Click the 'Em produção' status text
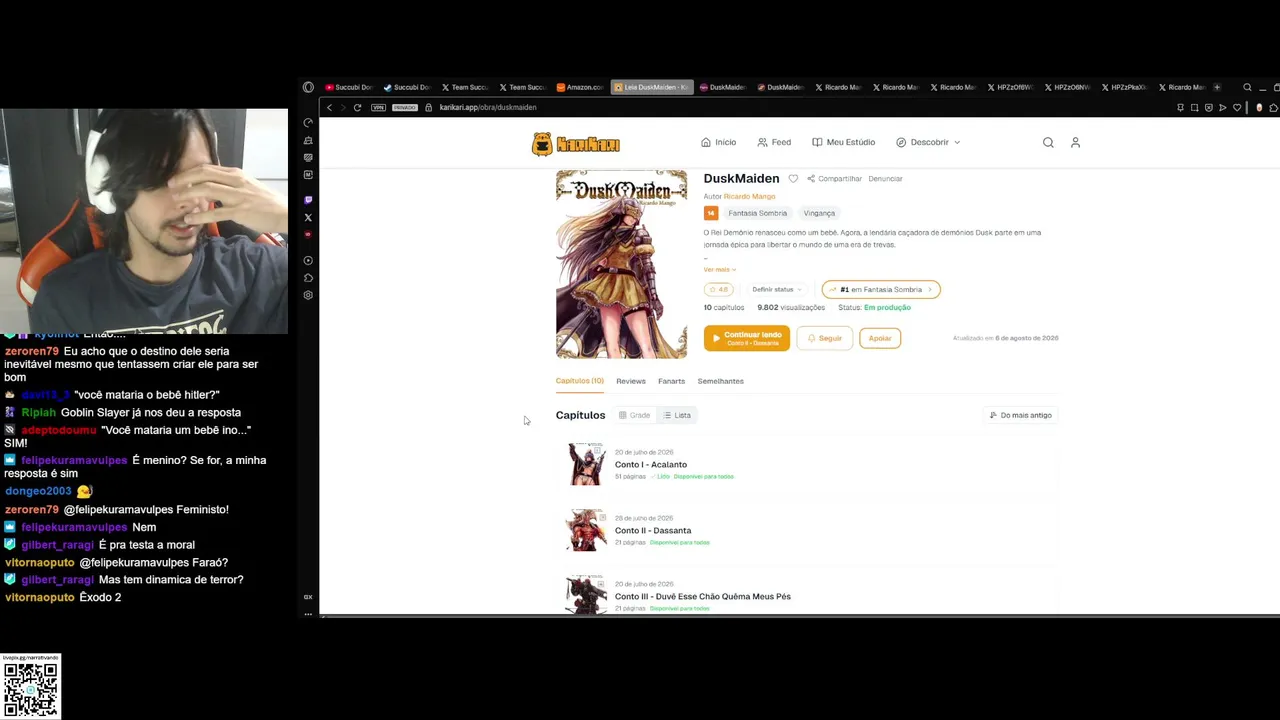This screenshot has height=720, width=1280. click(887, 308)
